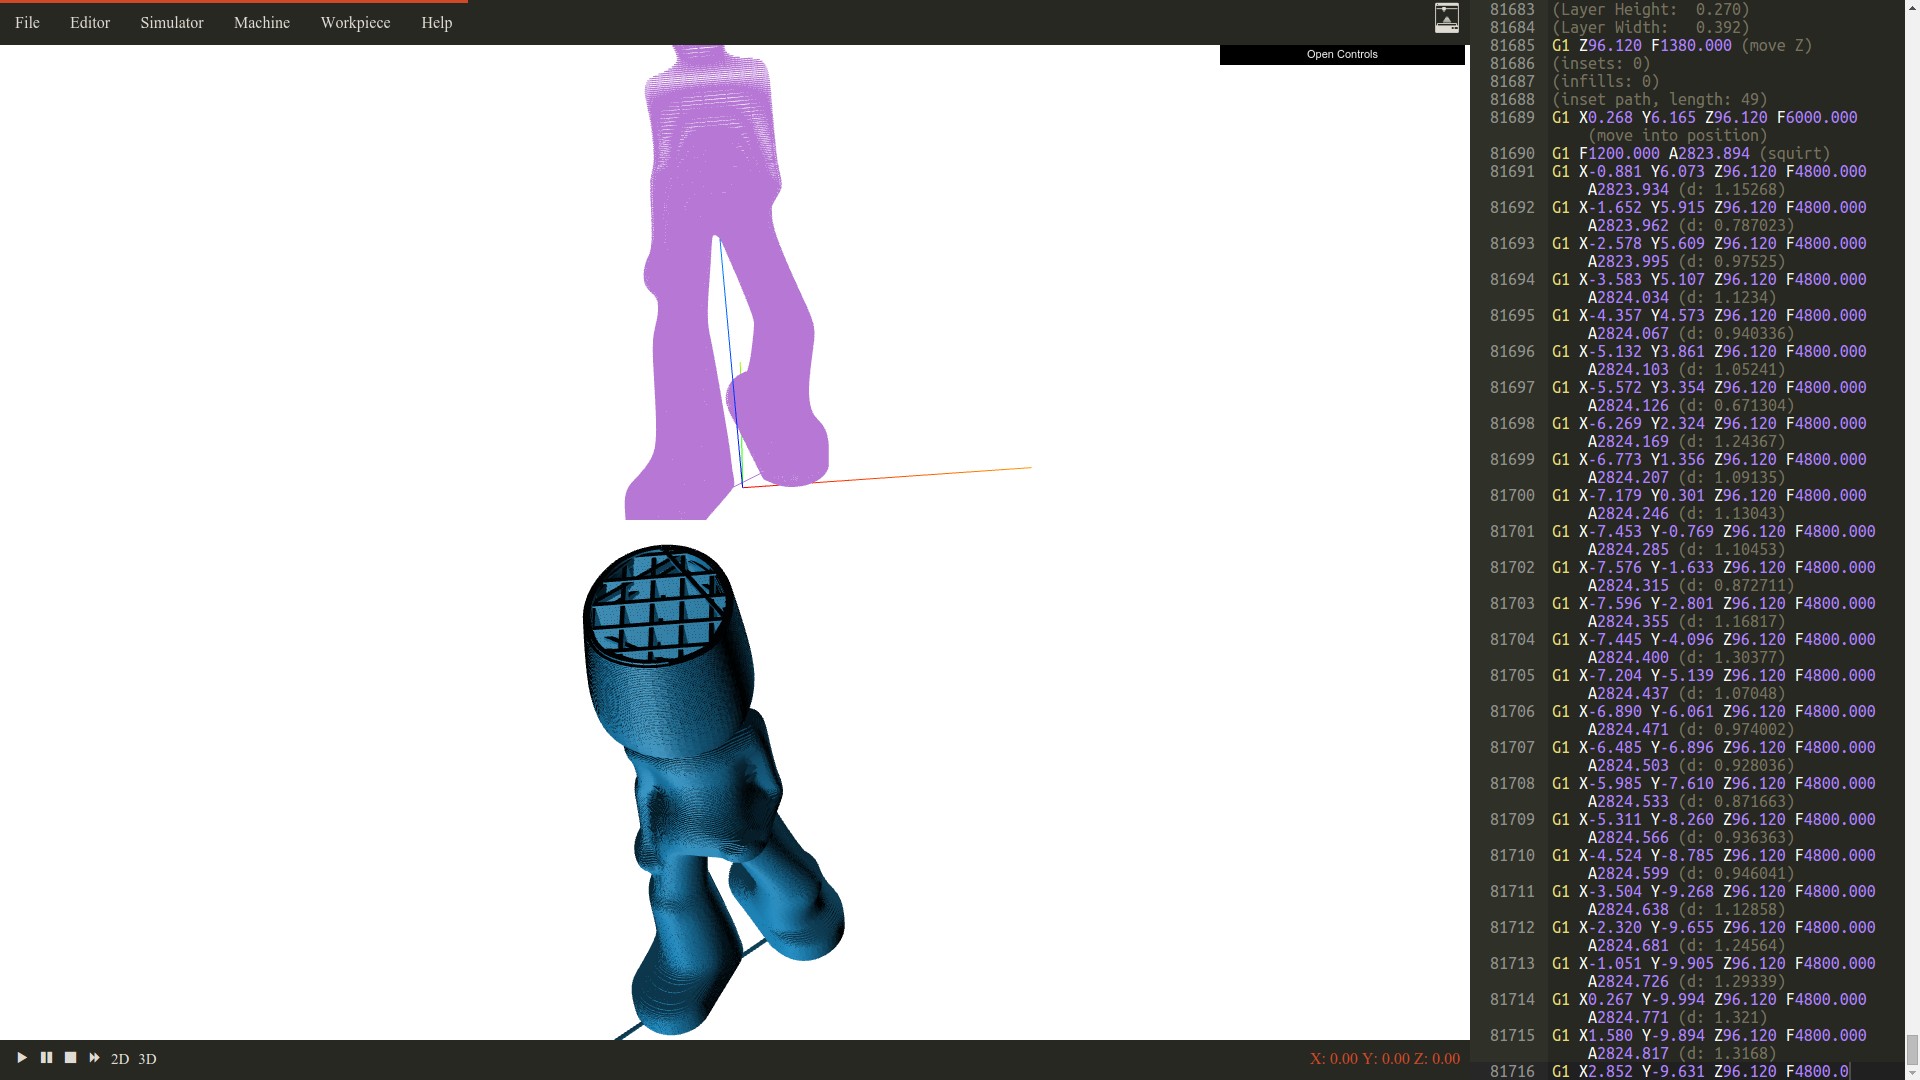Click the 3D printer machine icon
Screen dimensions: 1920x1080
[x=1446, y=18]
